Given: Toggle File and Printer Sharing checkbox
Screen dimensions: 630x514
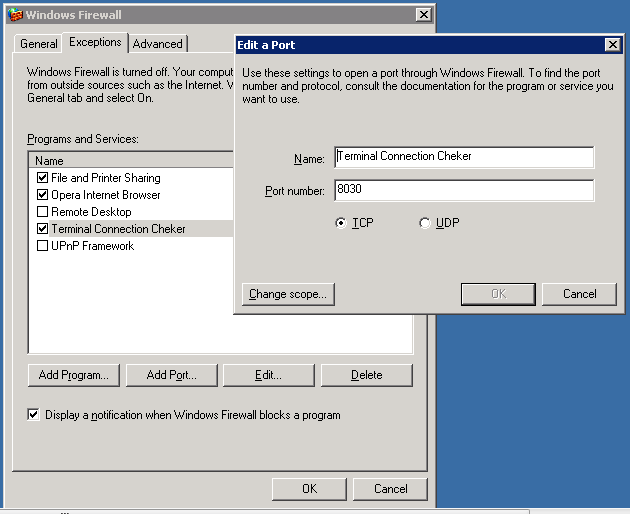Looking at the screenshot, I should (x=42, y=177).
